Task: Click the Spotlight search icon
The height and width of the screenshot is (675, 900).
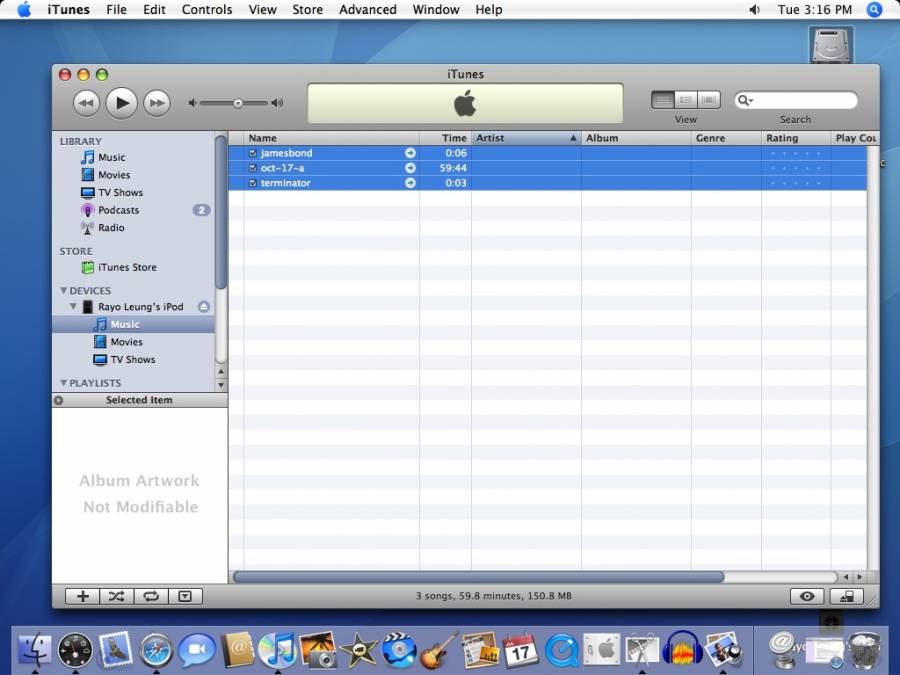Action: tap(874, 10)
